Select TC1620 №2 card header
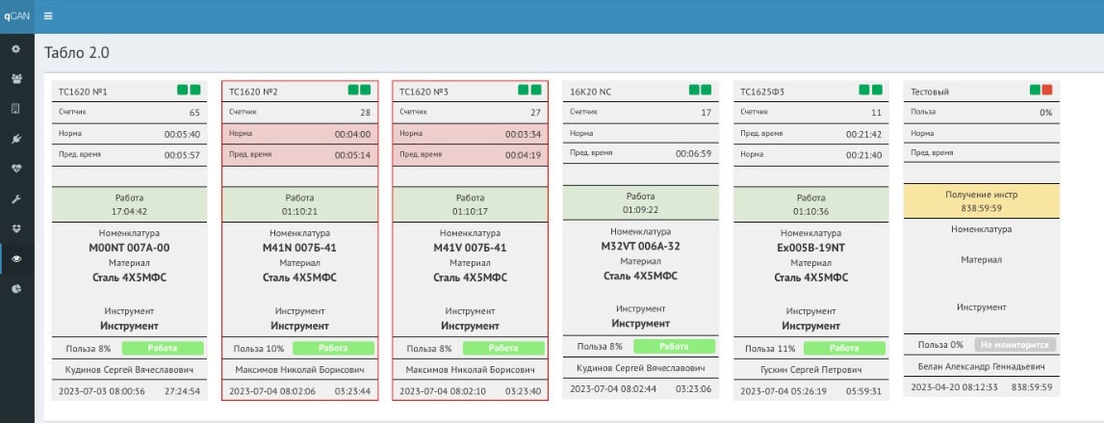Viewport: 1104px width, 423px height. pos(300,91)
